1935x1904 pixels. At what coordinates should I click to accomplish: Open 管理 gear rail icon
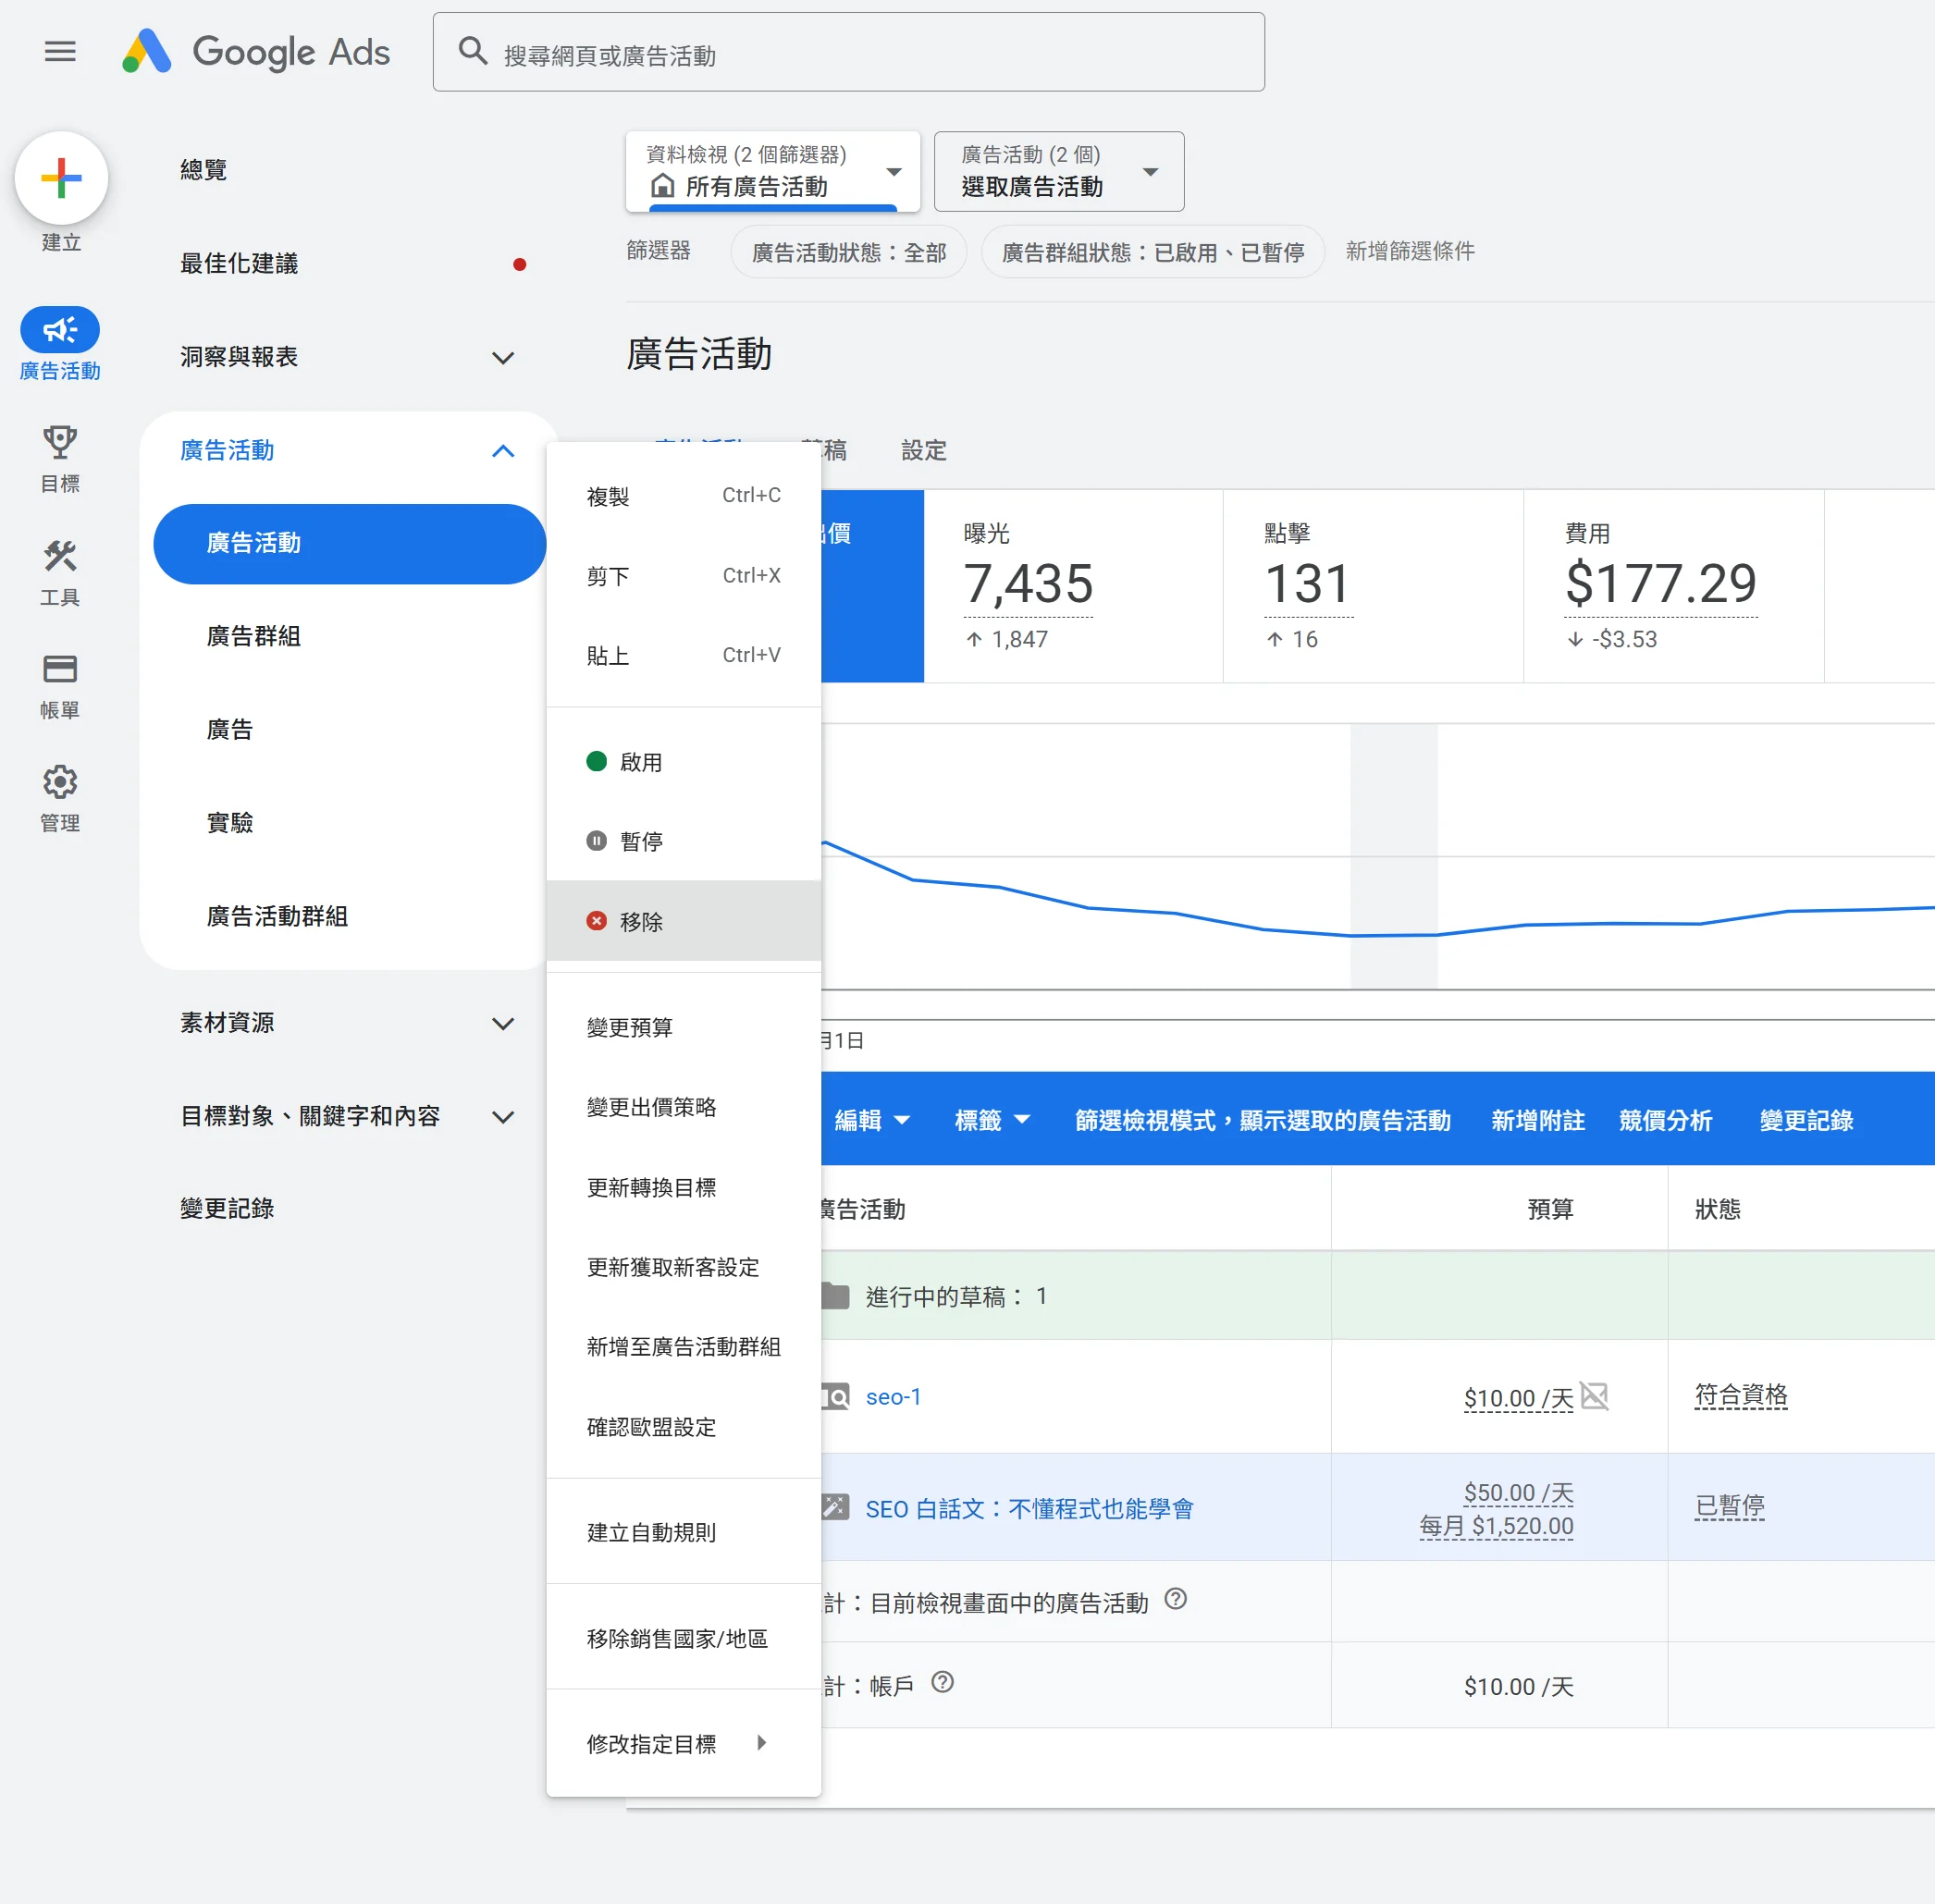[x=60, y=781]
